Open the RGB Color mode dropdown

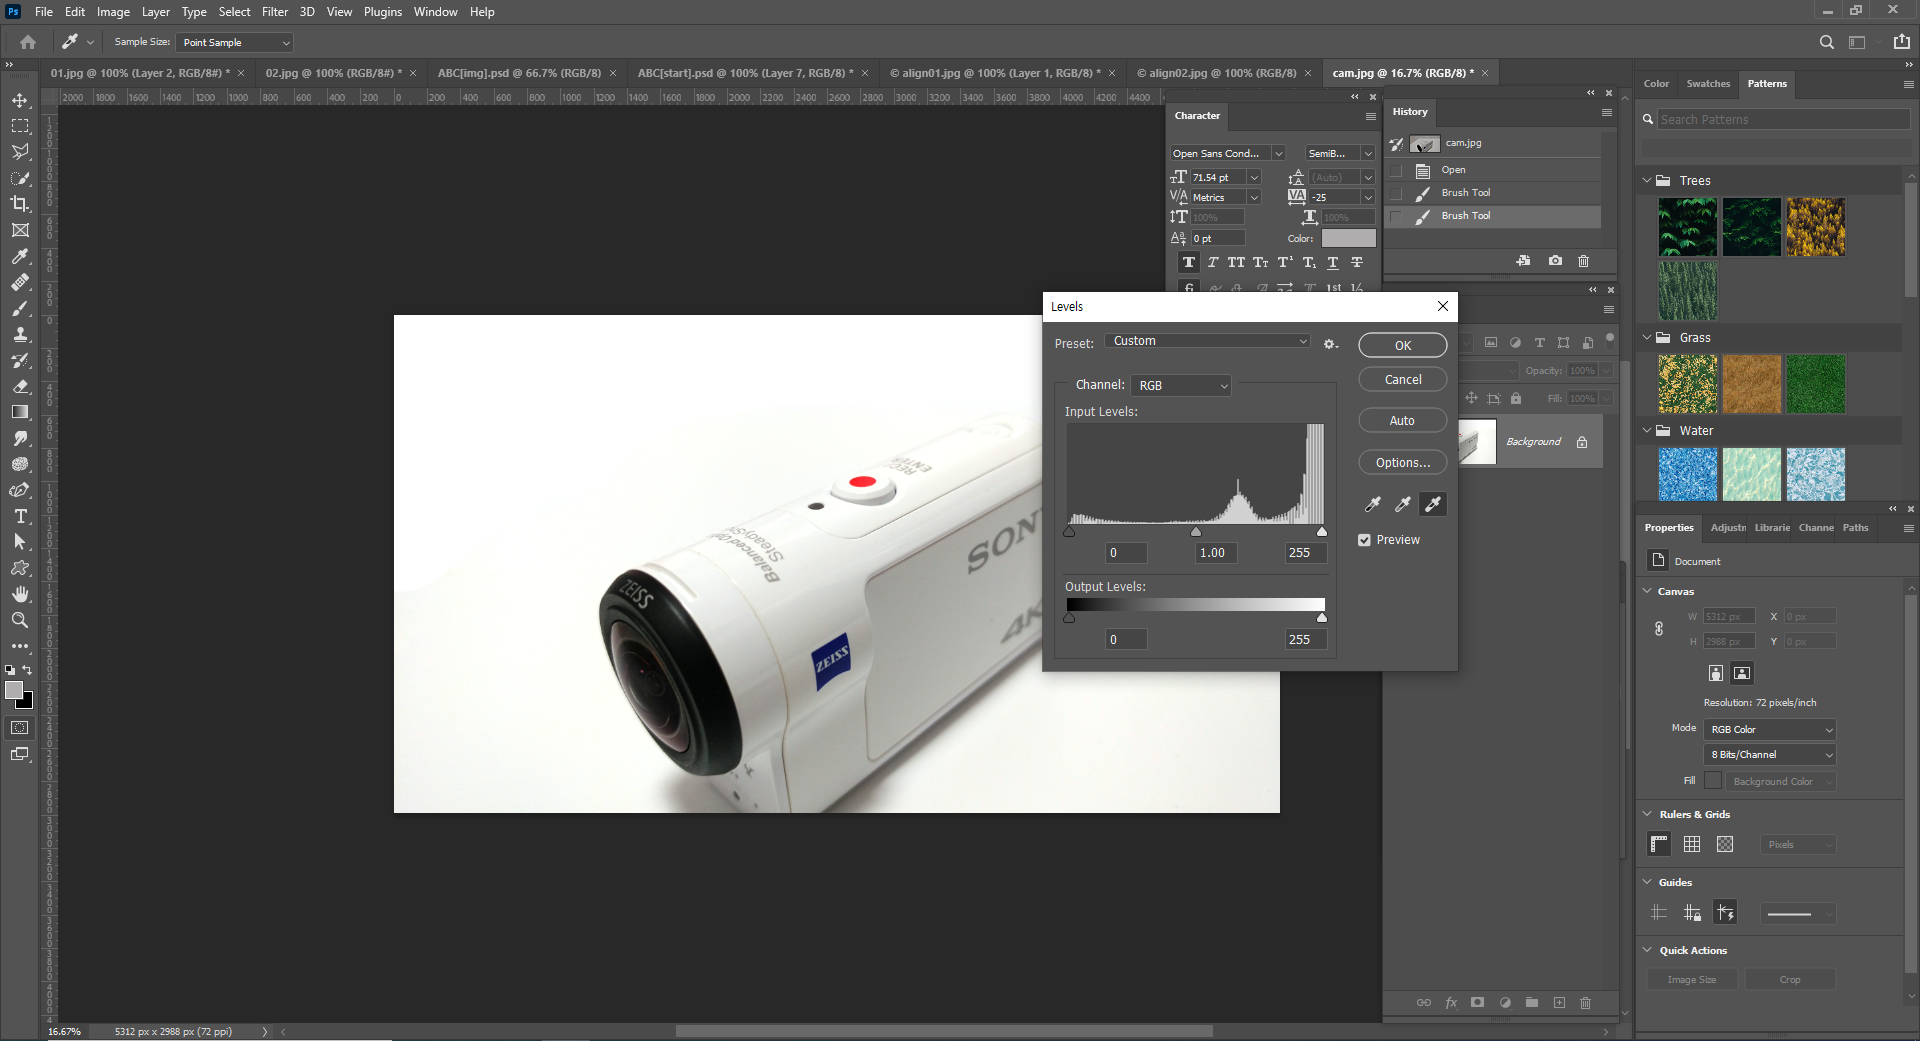(1770, 729)
